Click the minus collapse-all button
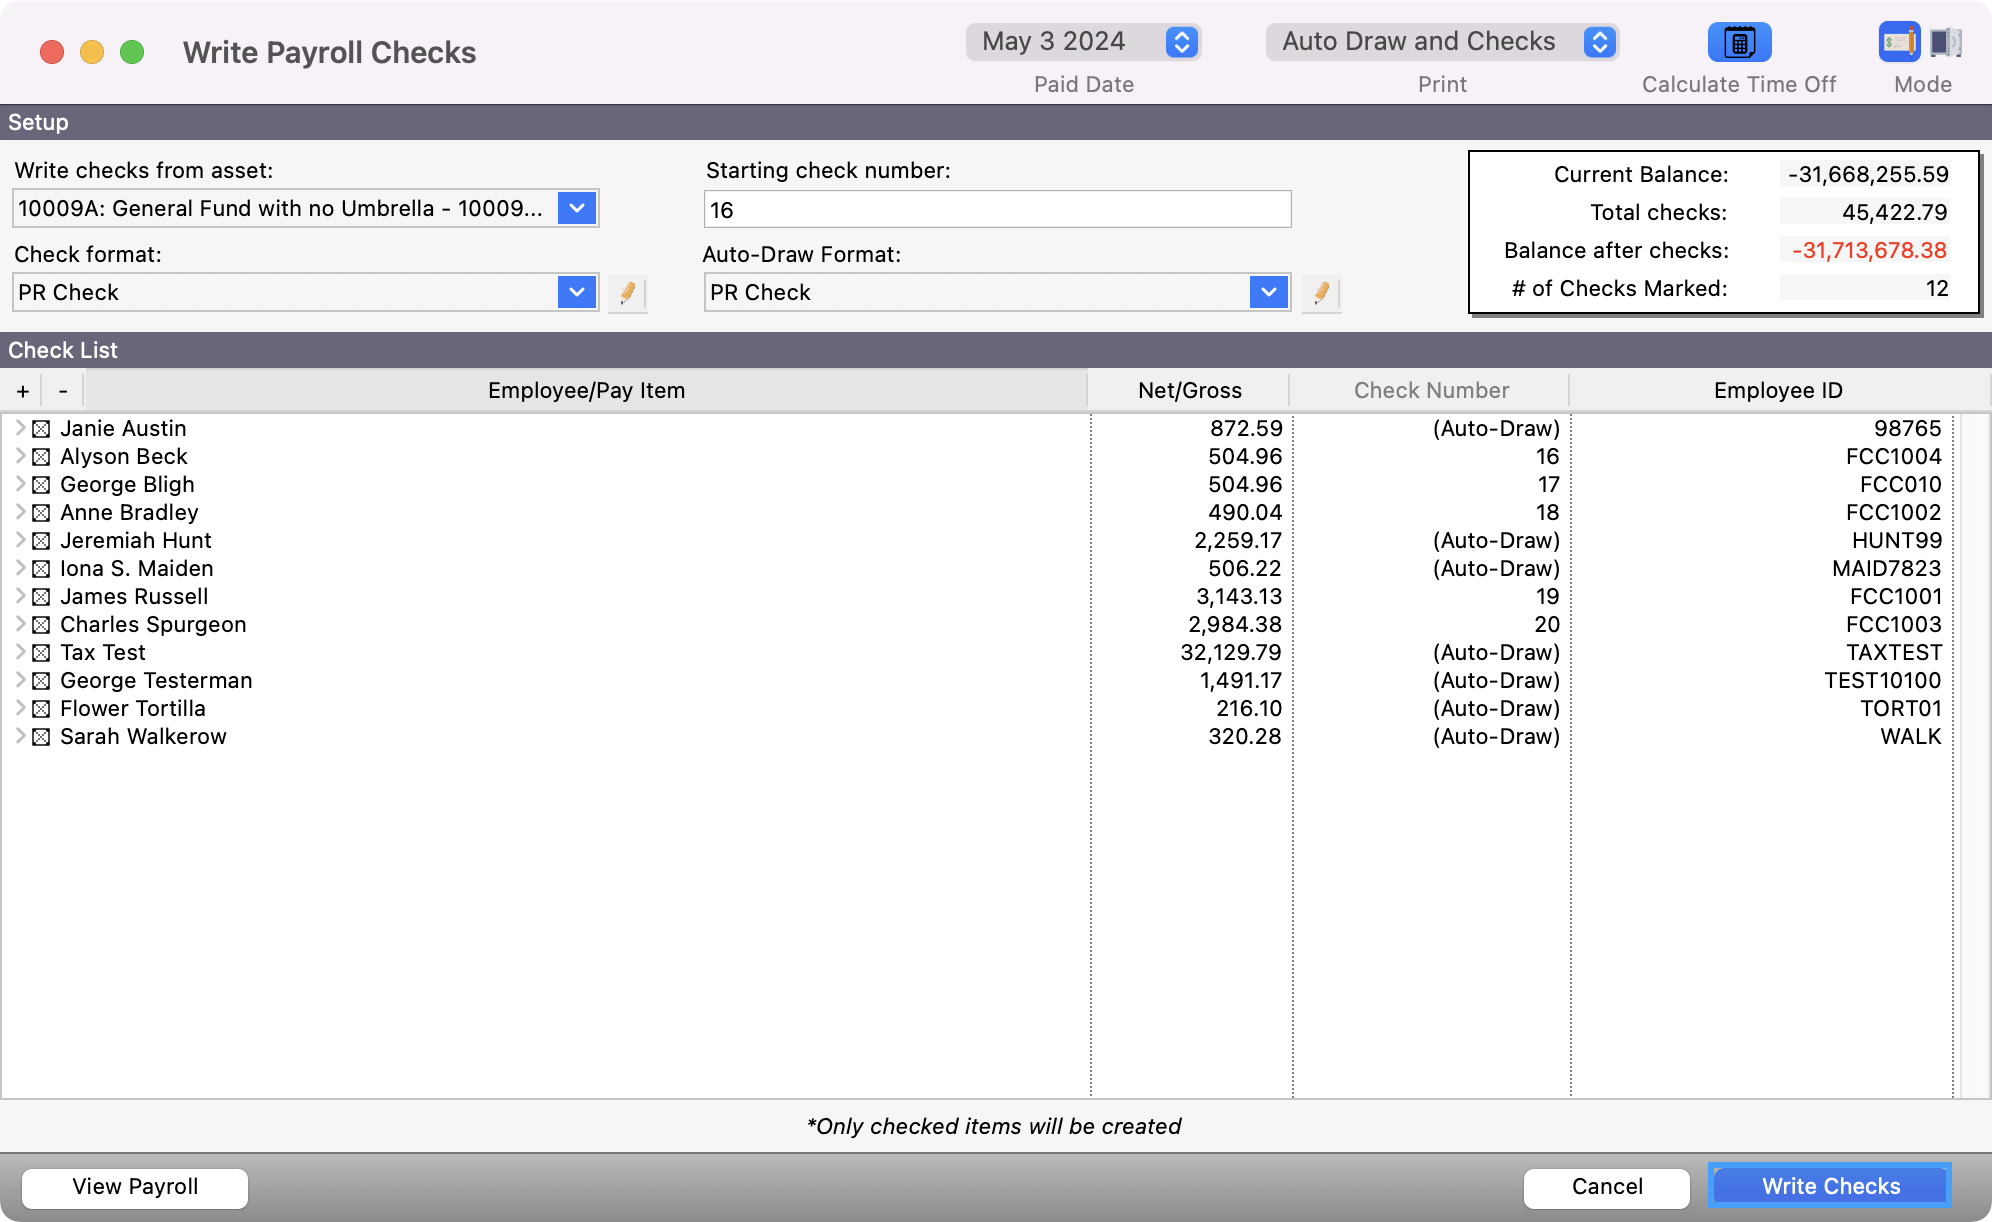Screen dimensions: 1992x1222 click(x=63, y=391)
